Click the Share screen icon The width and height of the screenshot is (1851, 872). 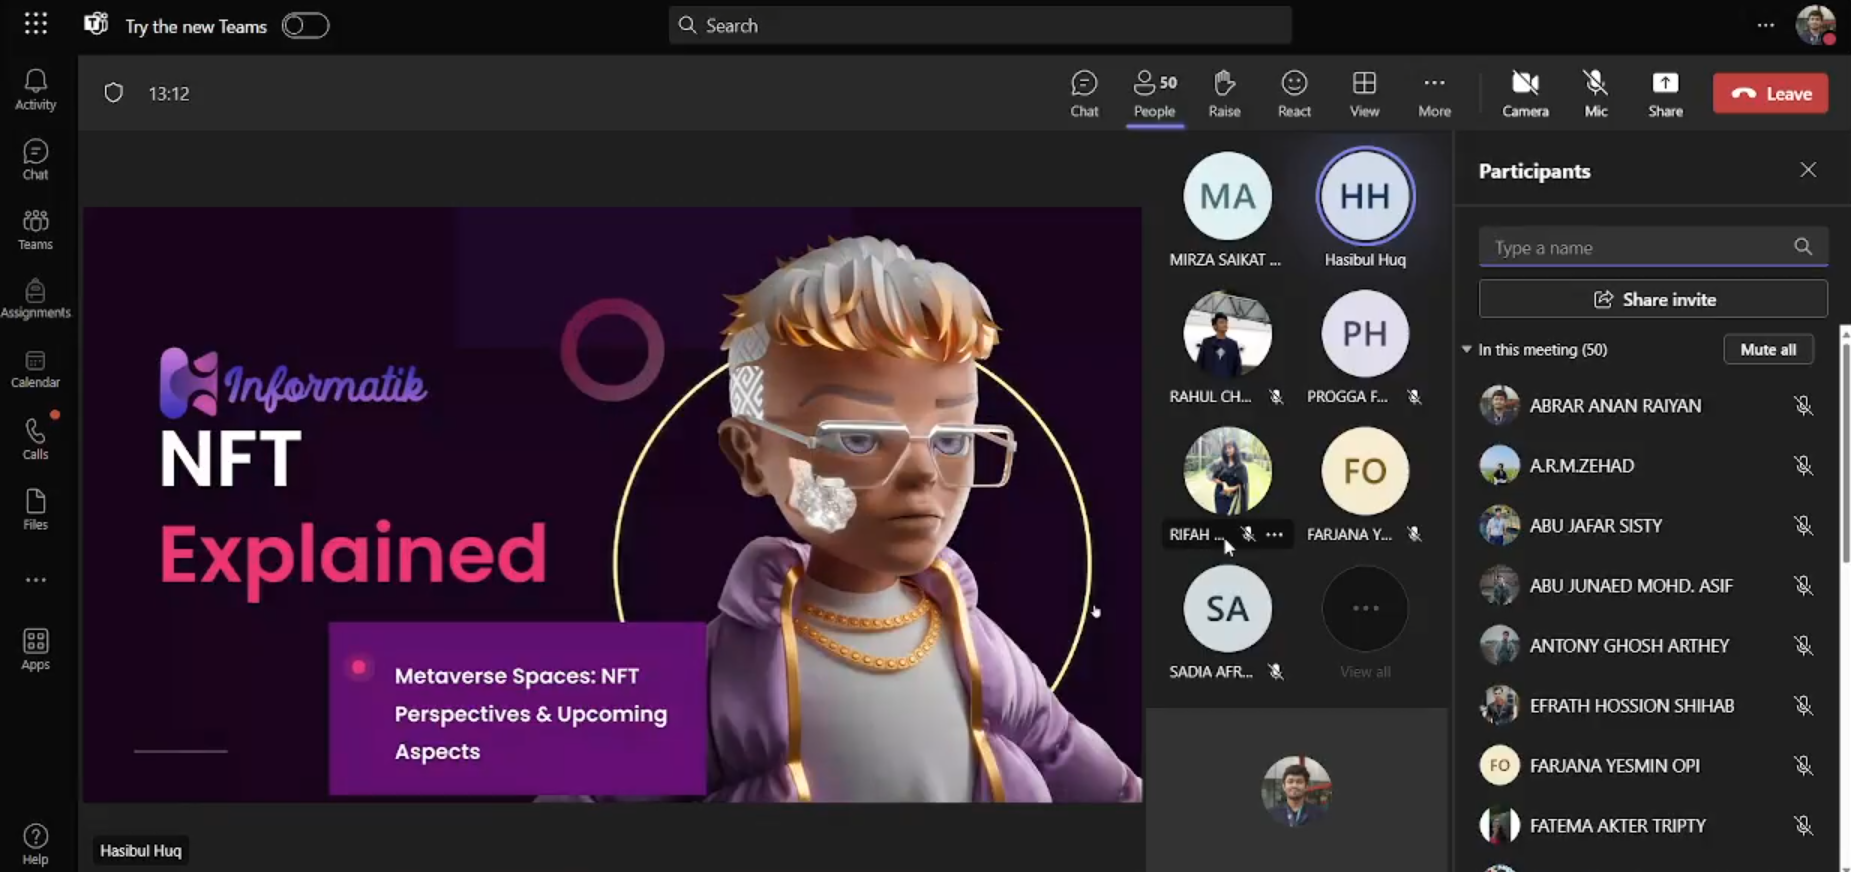1665,94
